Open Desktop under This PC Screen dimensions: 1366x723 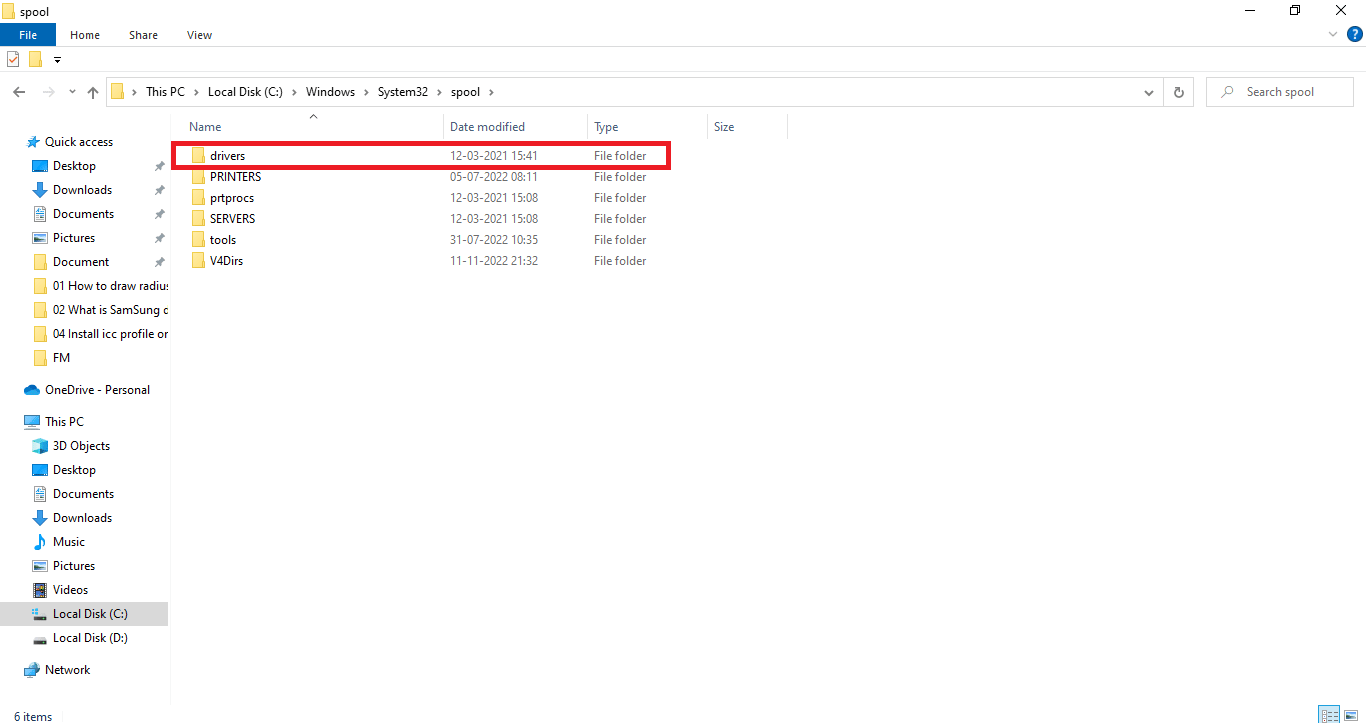point(74,470)
